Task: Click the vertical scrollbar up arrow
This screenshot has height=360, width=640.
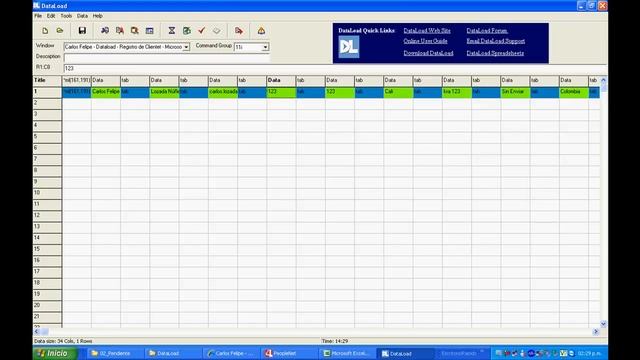Action: 603,80
